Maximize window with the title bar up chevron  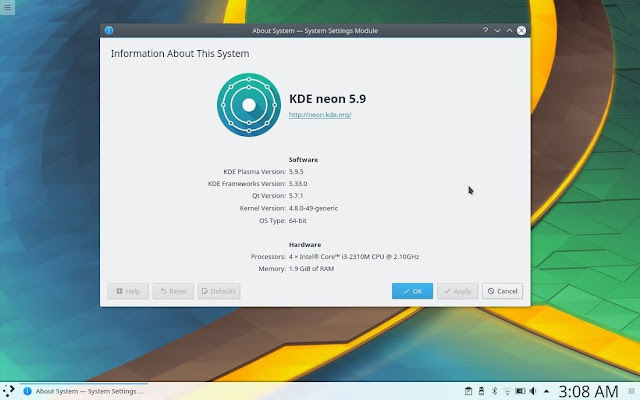pyautogui.click(x=509, y=31)
